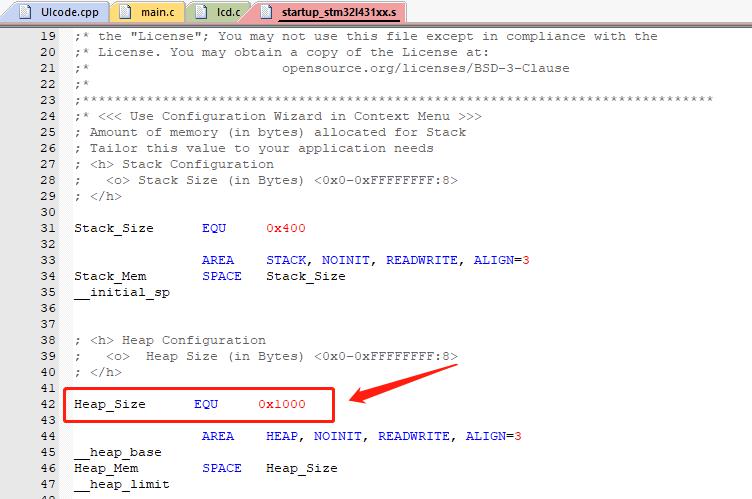Click line number 42 in the gutter
752x499 pixels.
[48, 404]
